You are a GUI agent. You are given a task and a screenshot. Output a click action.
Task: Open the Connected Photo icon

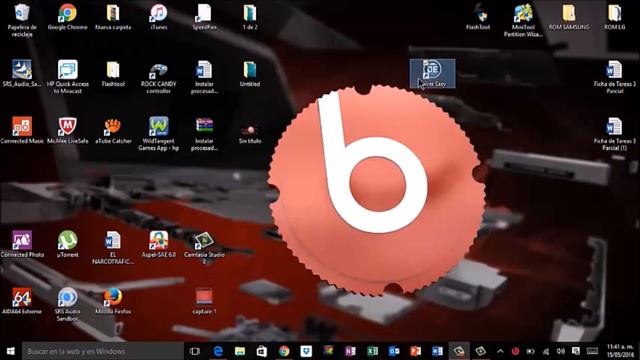click(x=22, y=244)
